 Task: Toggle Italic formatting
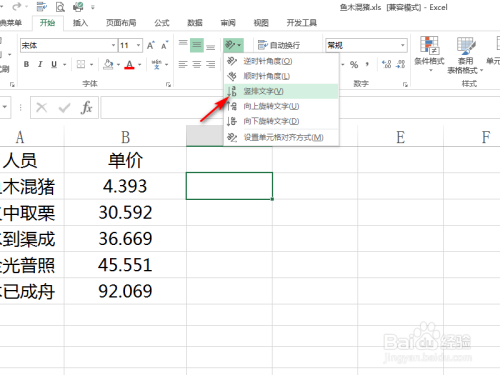pyautogui.click(x=40, y=64)
